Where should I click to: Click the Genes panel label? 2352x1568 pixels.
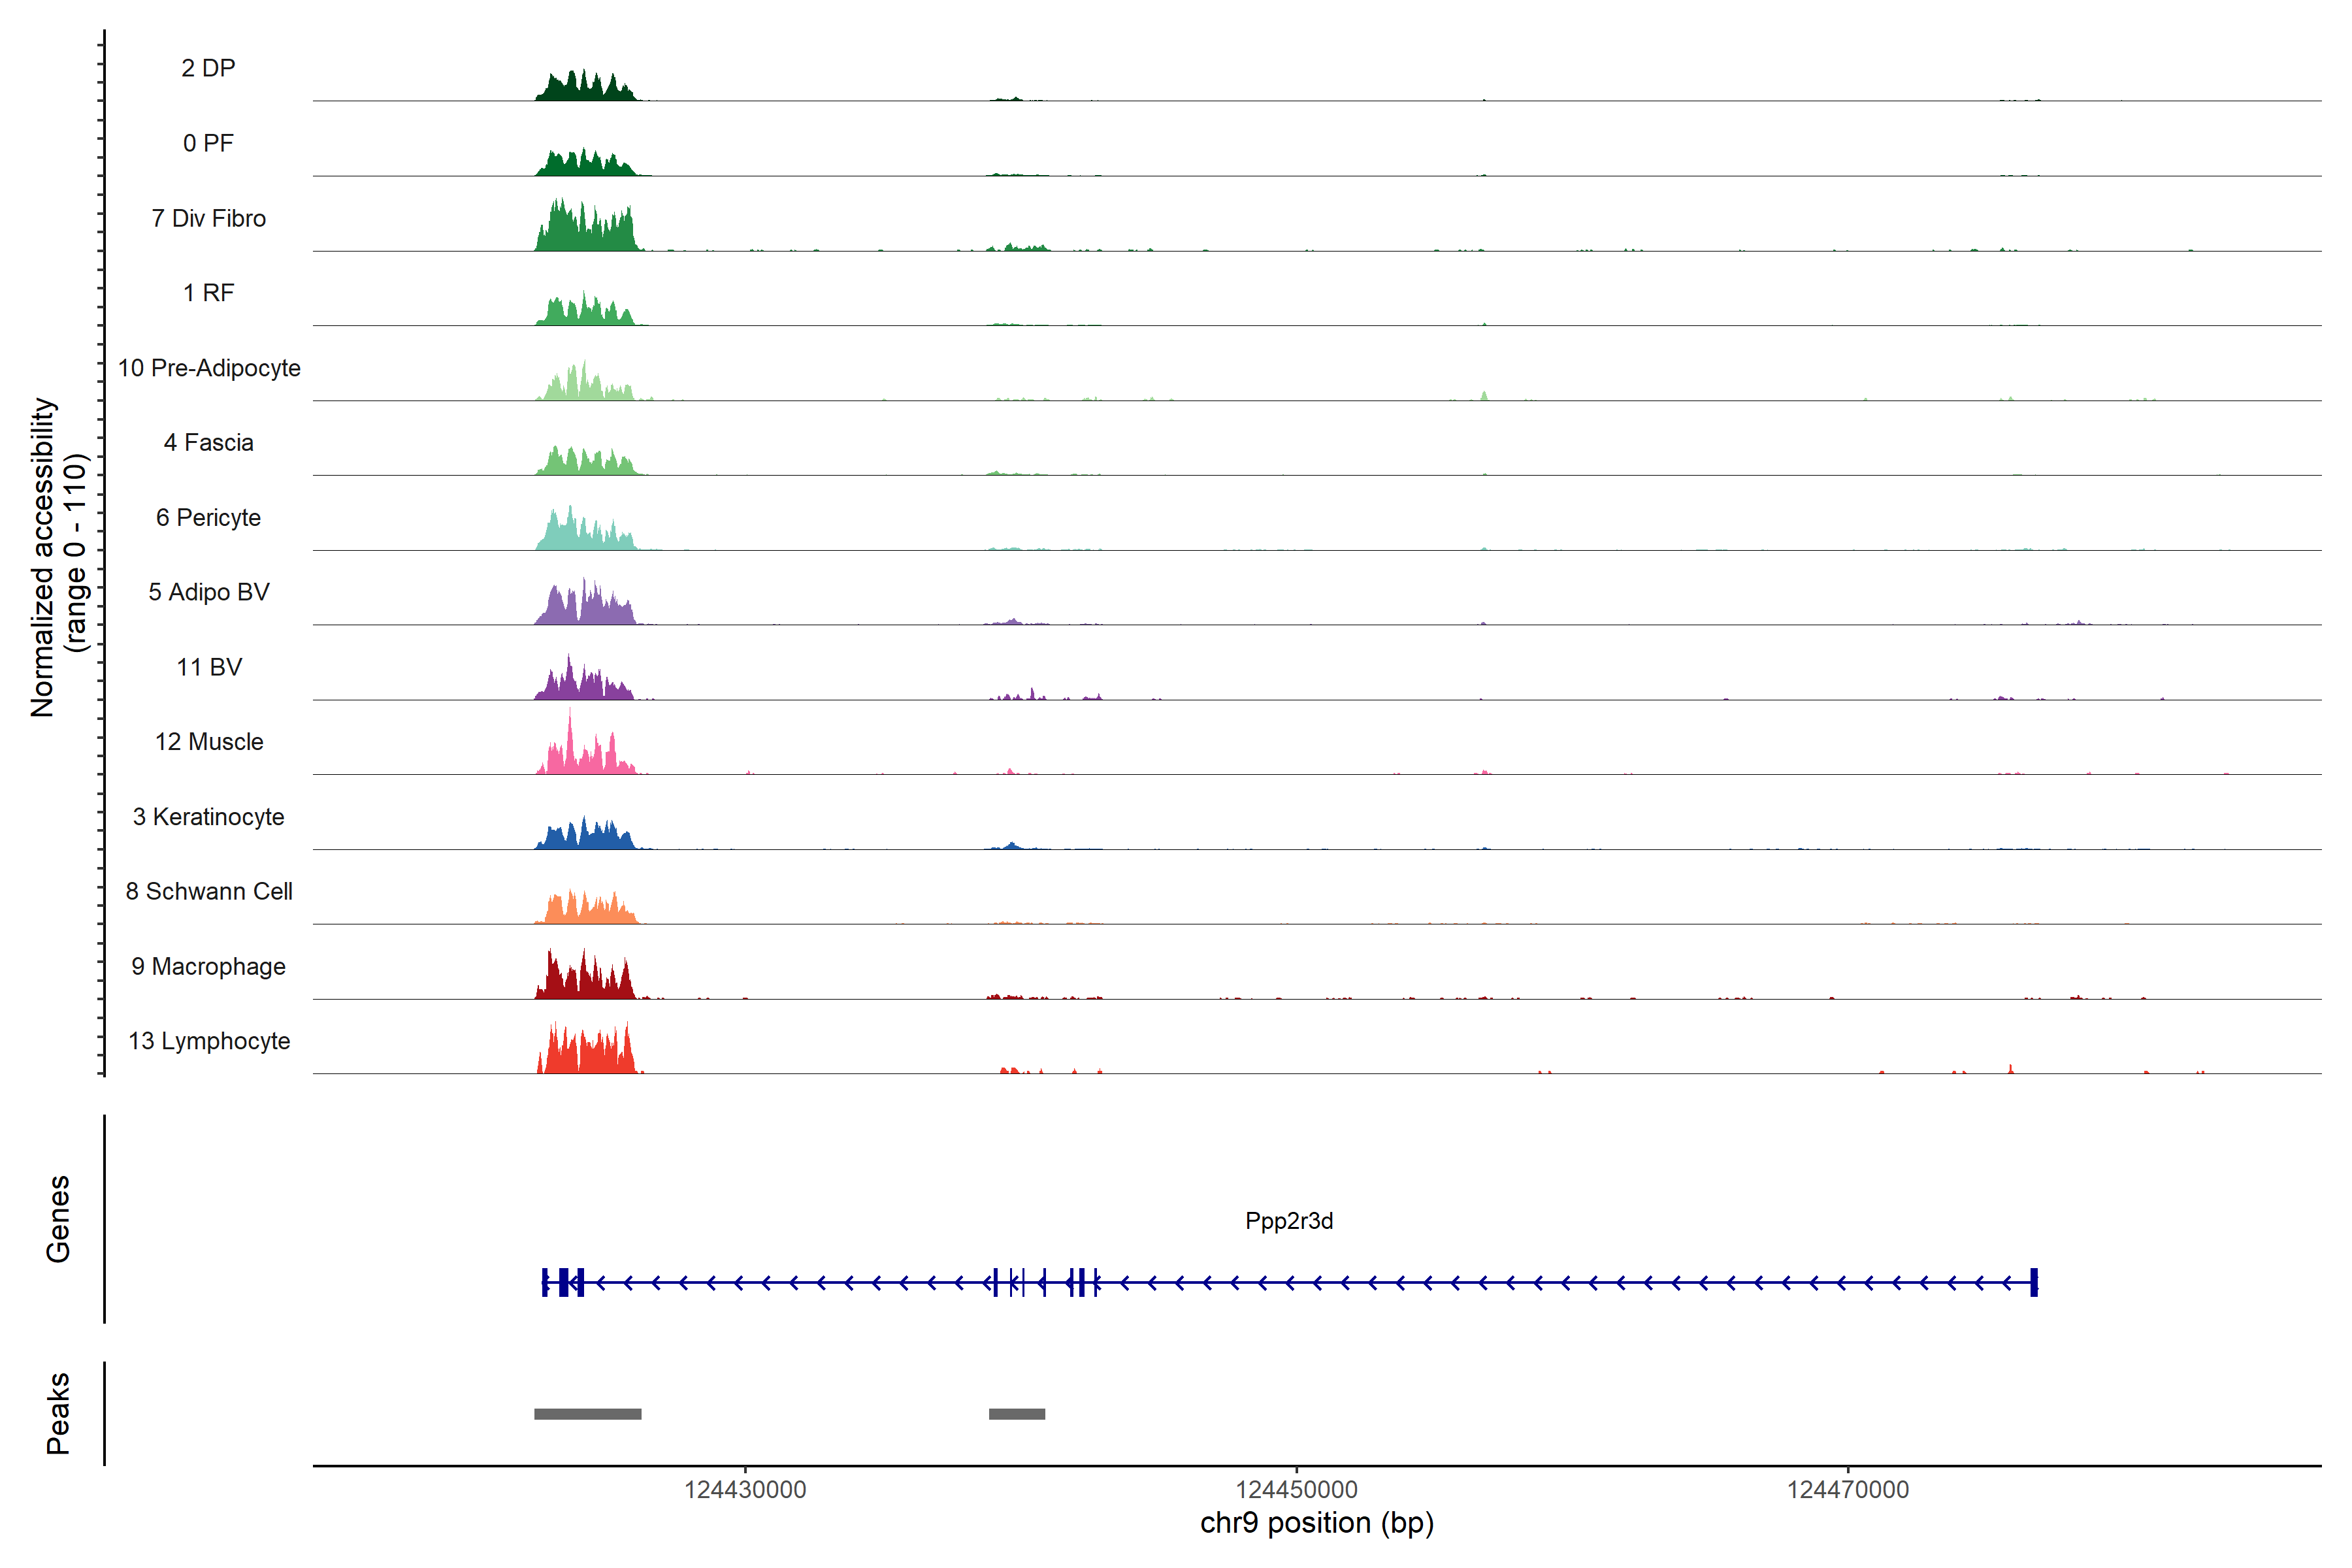[x=58, y=1218]
